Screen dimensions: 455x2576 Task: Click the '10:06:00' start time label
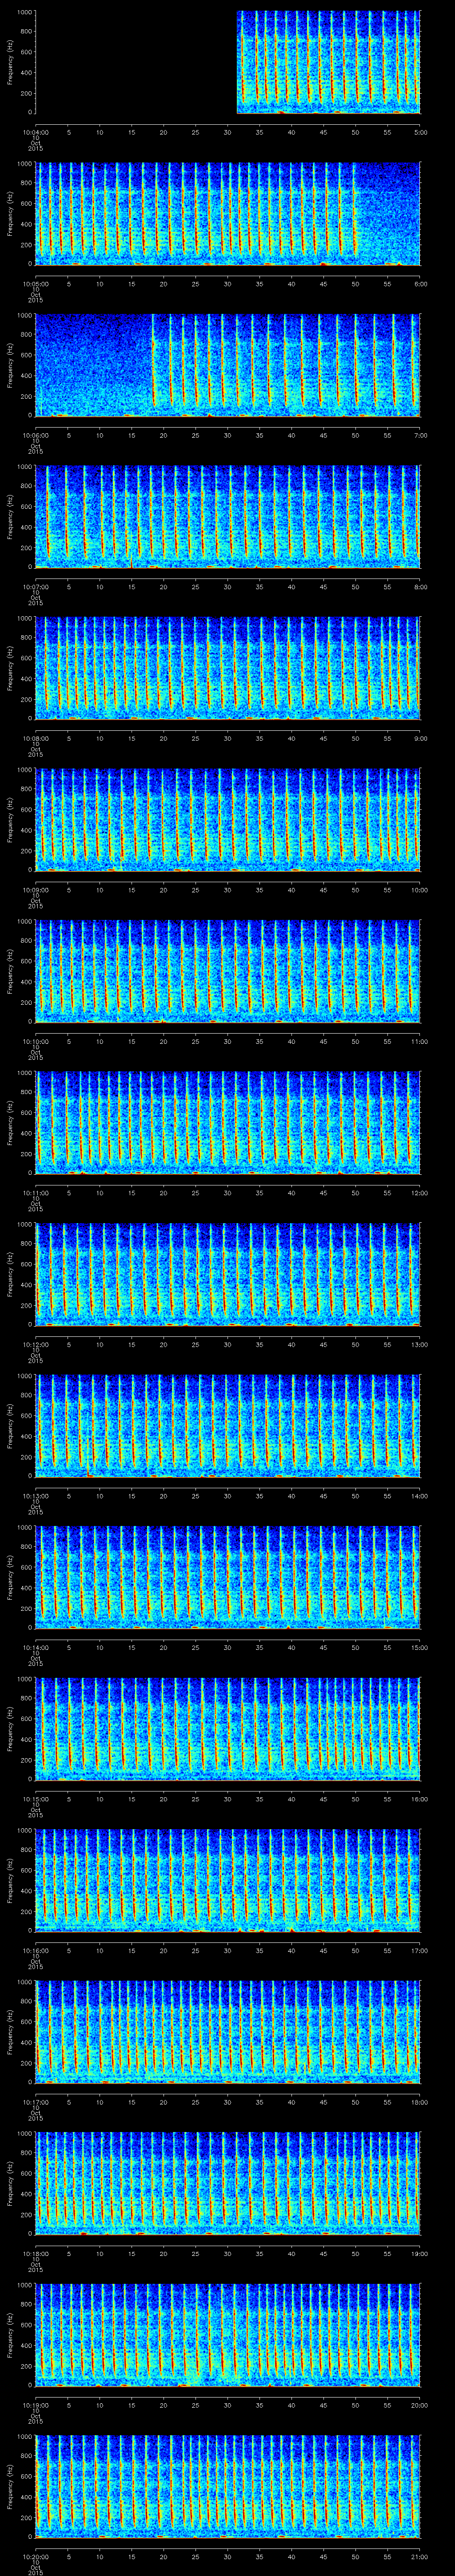tap(36, 435)
